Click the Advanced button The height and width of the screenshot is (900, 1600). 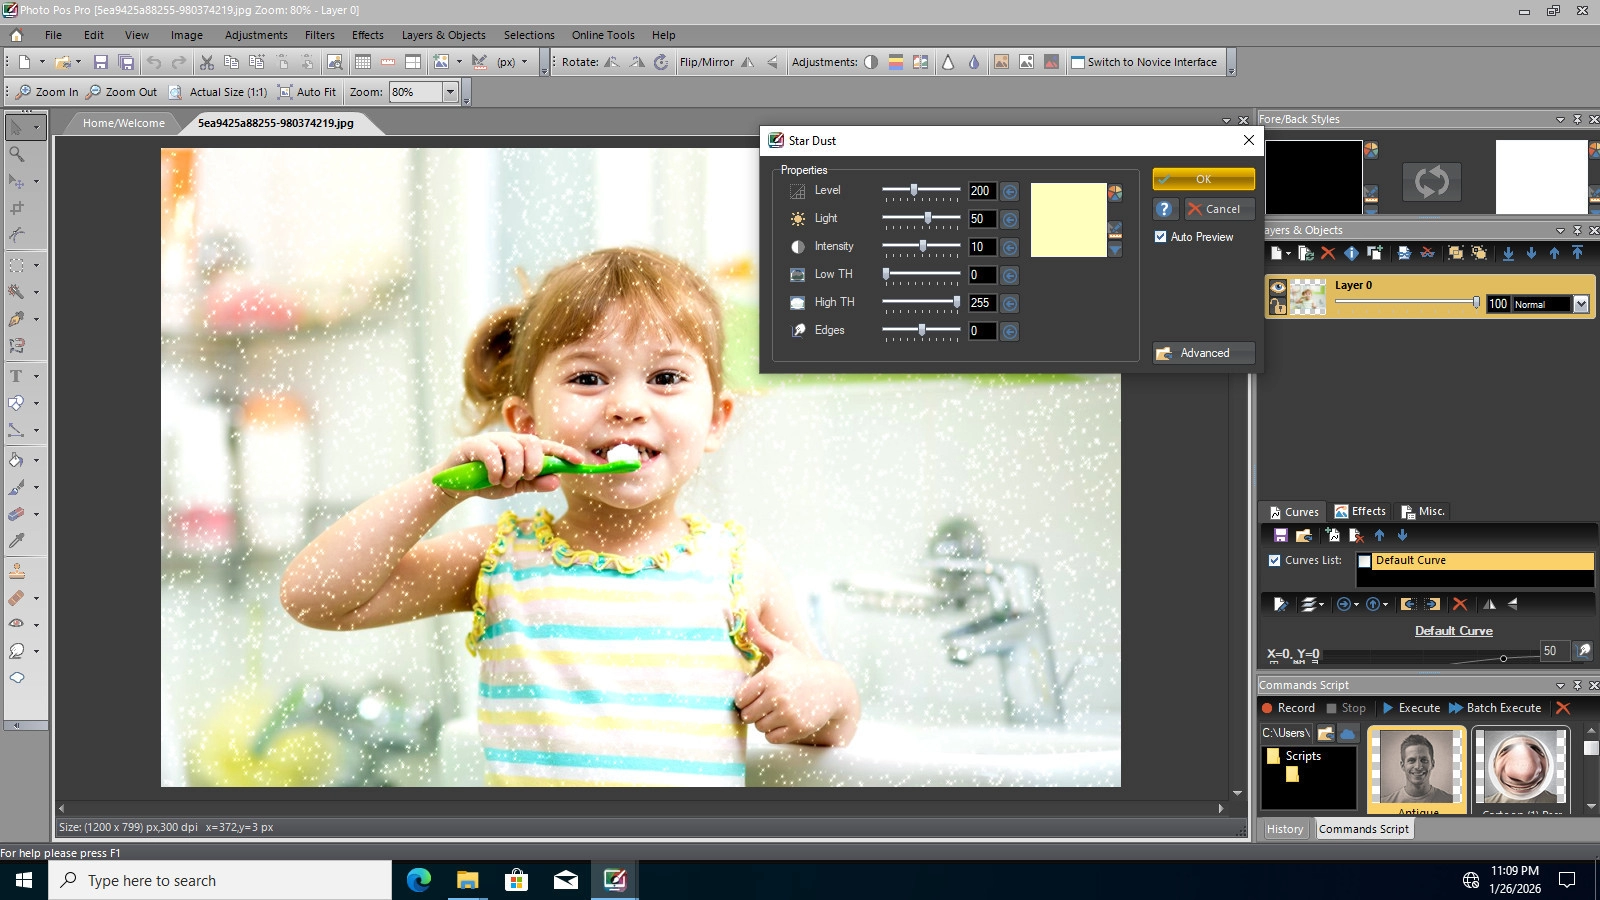point(1203,353)
